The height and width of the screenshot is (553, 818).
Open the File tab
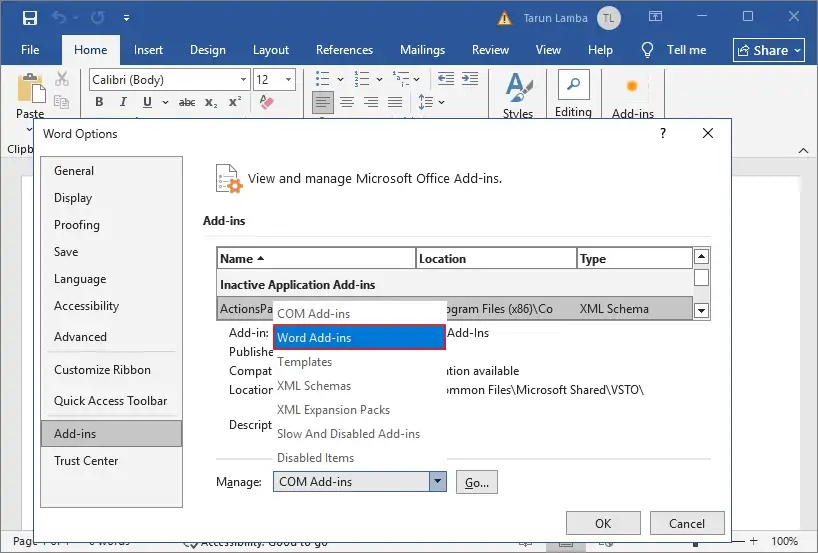point(30,50)
